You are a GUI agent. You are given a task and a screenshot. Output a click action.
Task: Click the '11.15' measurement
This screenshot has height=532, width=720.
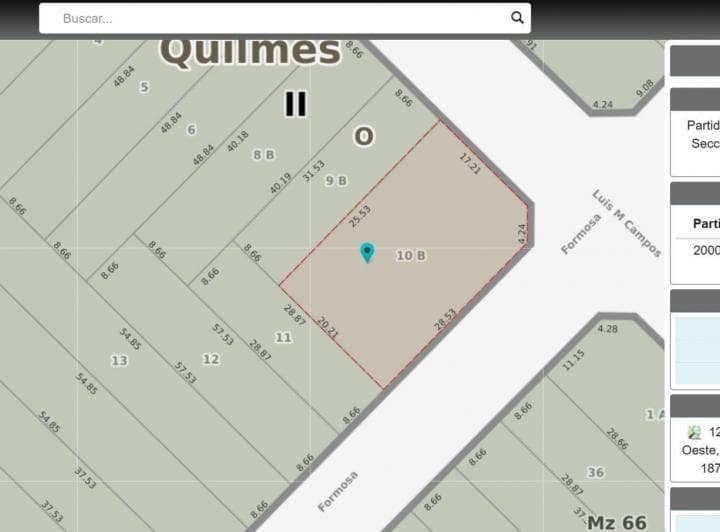pos(574,360)
